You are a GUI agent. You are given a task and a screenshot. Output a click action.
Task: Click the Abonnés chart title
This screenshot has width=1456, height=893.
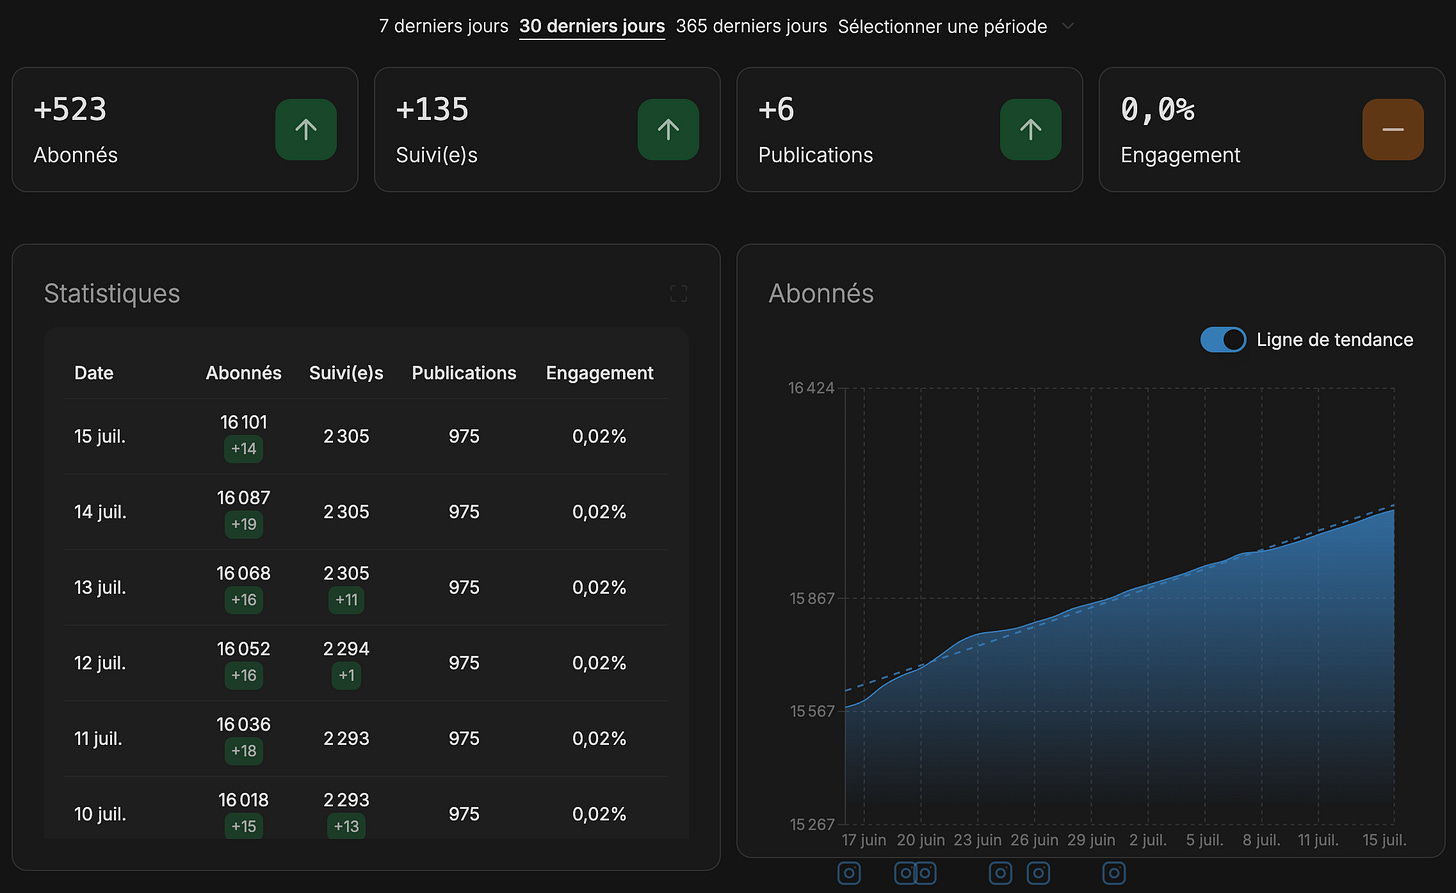[x=821, y=293]
